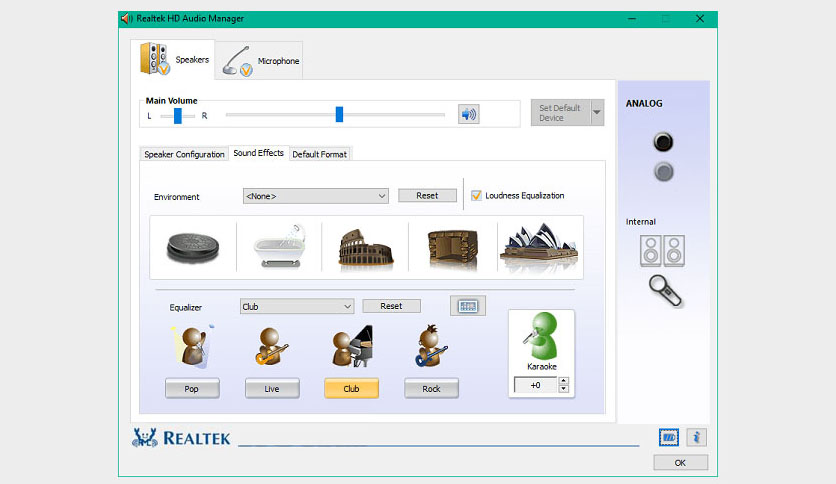This screenshot has height=484, width=836.
Task: Click the OK button
Action: point(680,463)
